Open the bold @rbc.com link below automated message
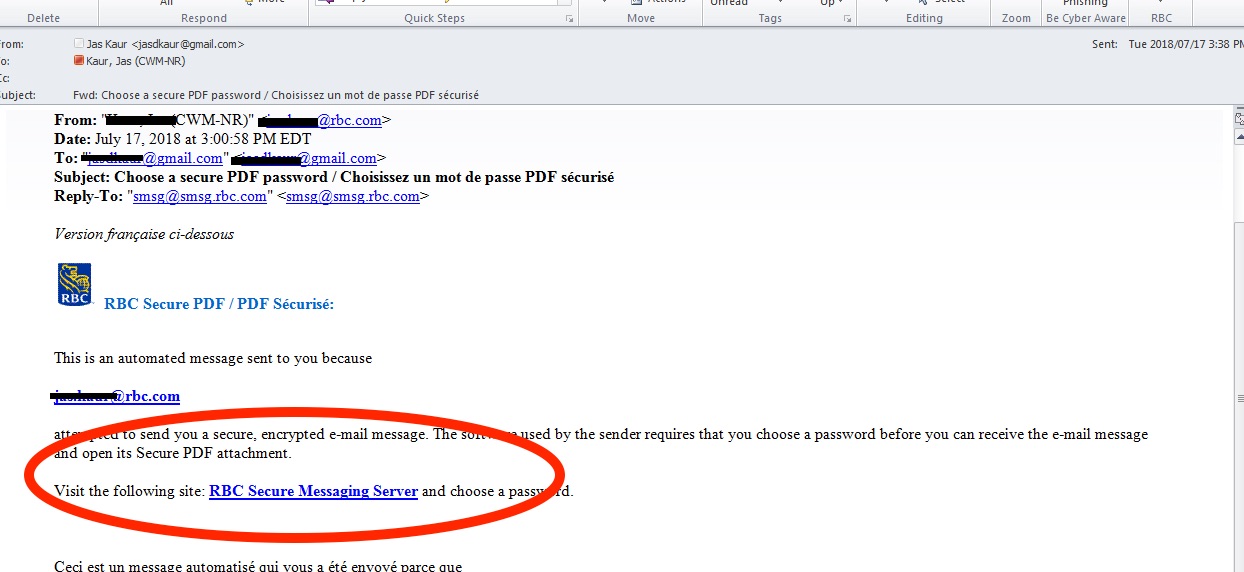The width and height of the screenshot is (1244, 572). click(117, 396)
